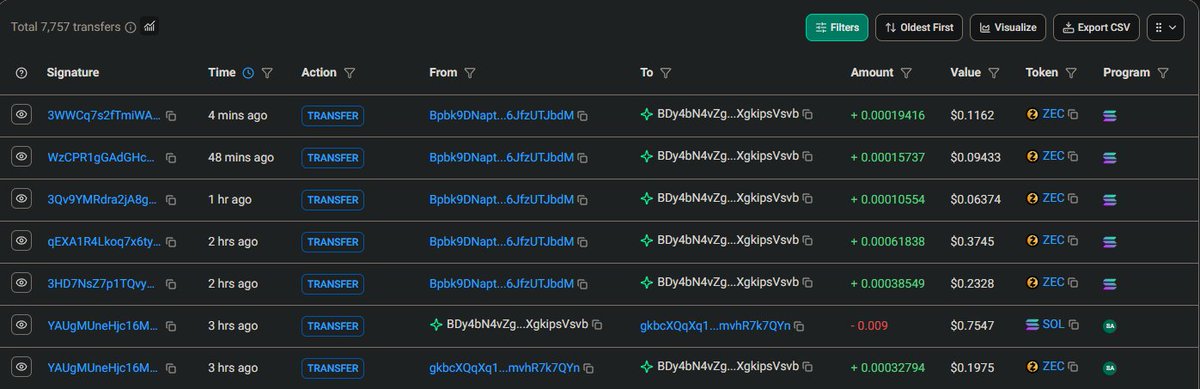Open the Amount column filter

[906, 73]
